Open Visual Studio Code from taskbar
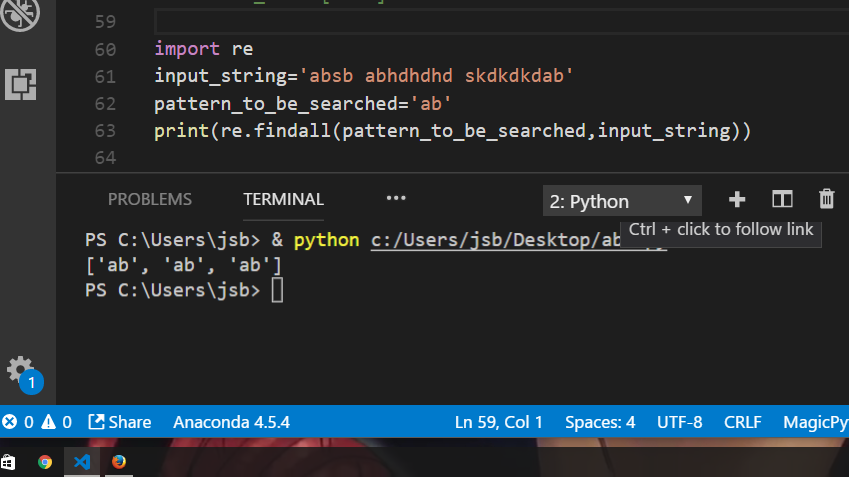This screenshot has width=849, height=477. coord(82,462)
